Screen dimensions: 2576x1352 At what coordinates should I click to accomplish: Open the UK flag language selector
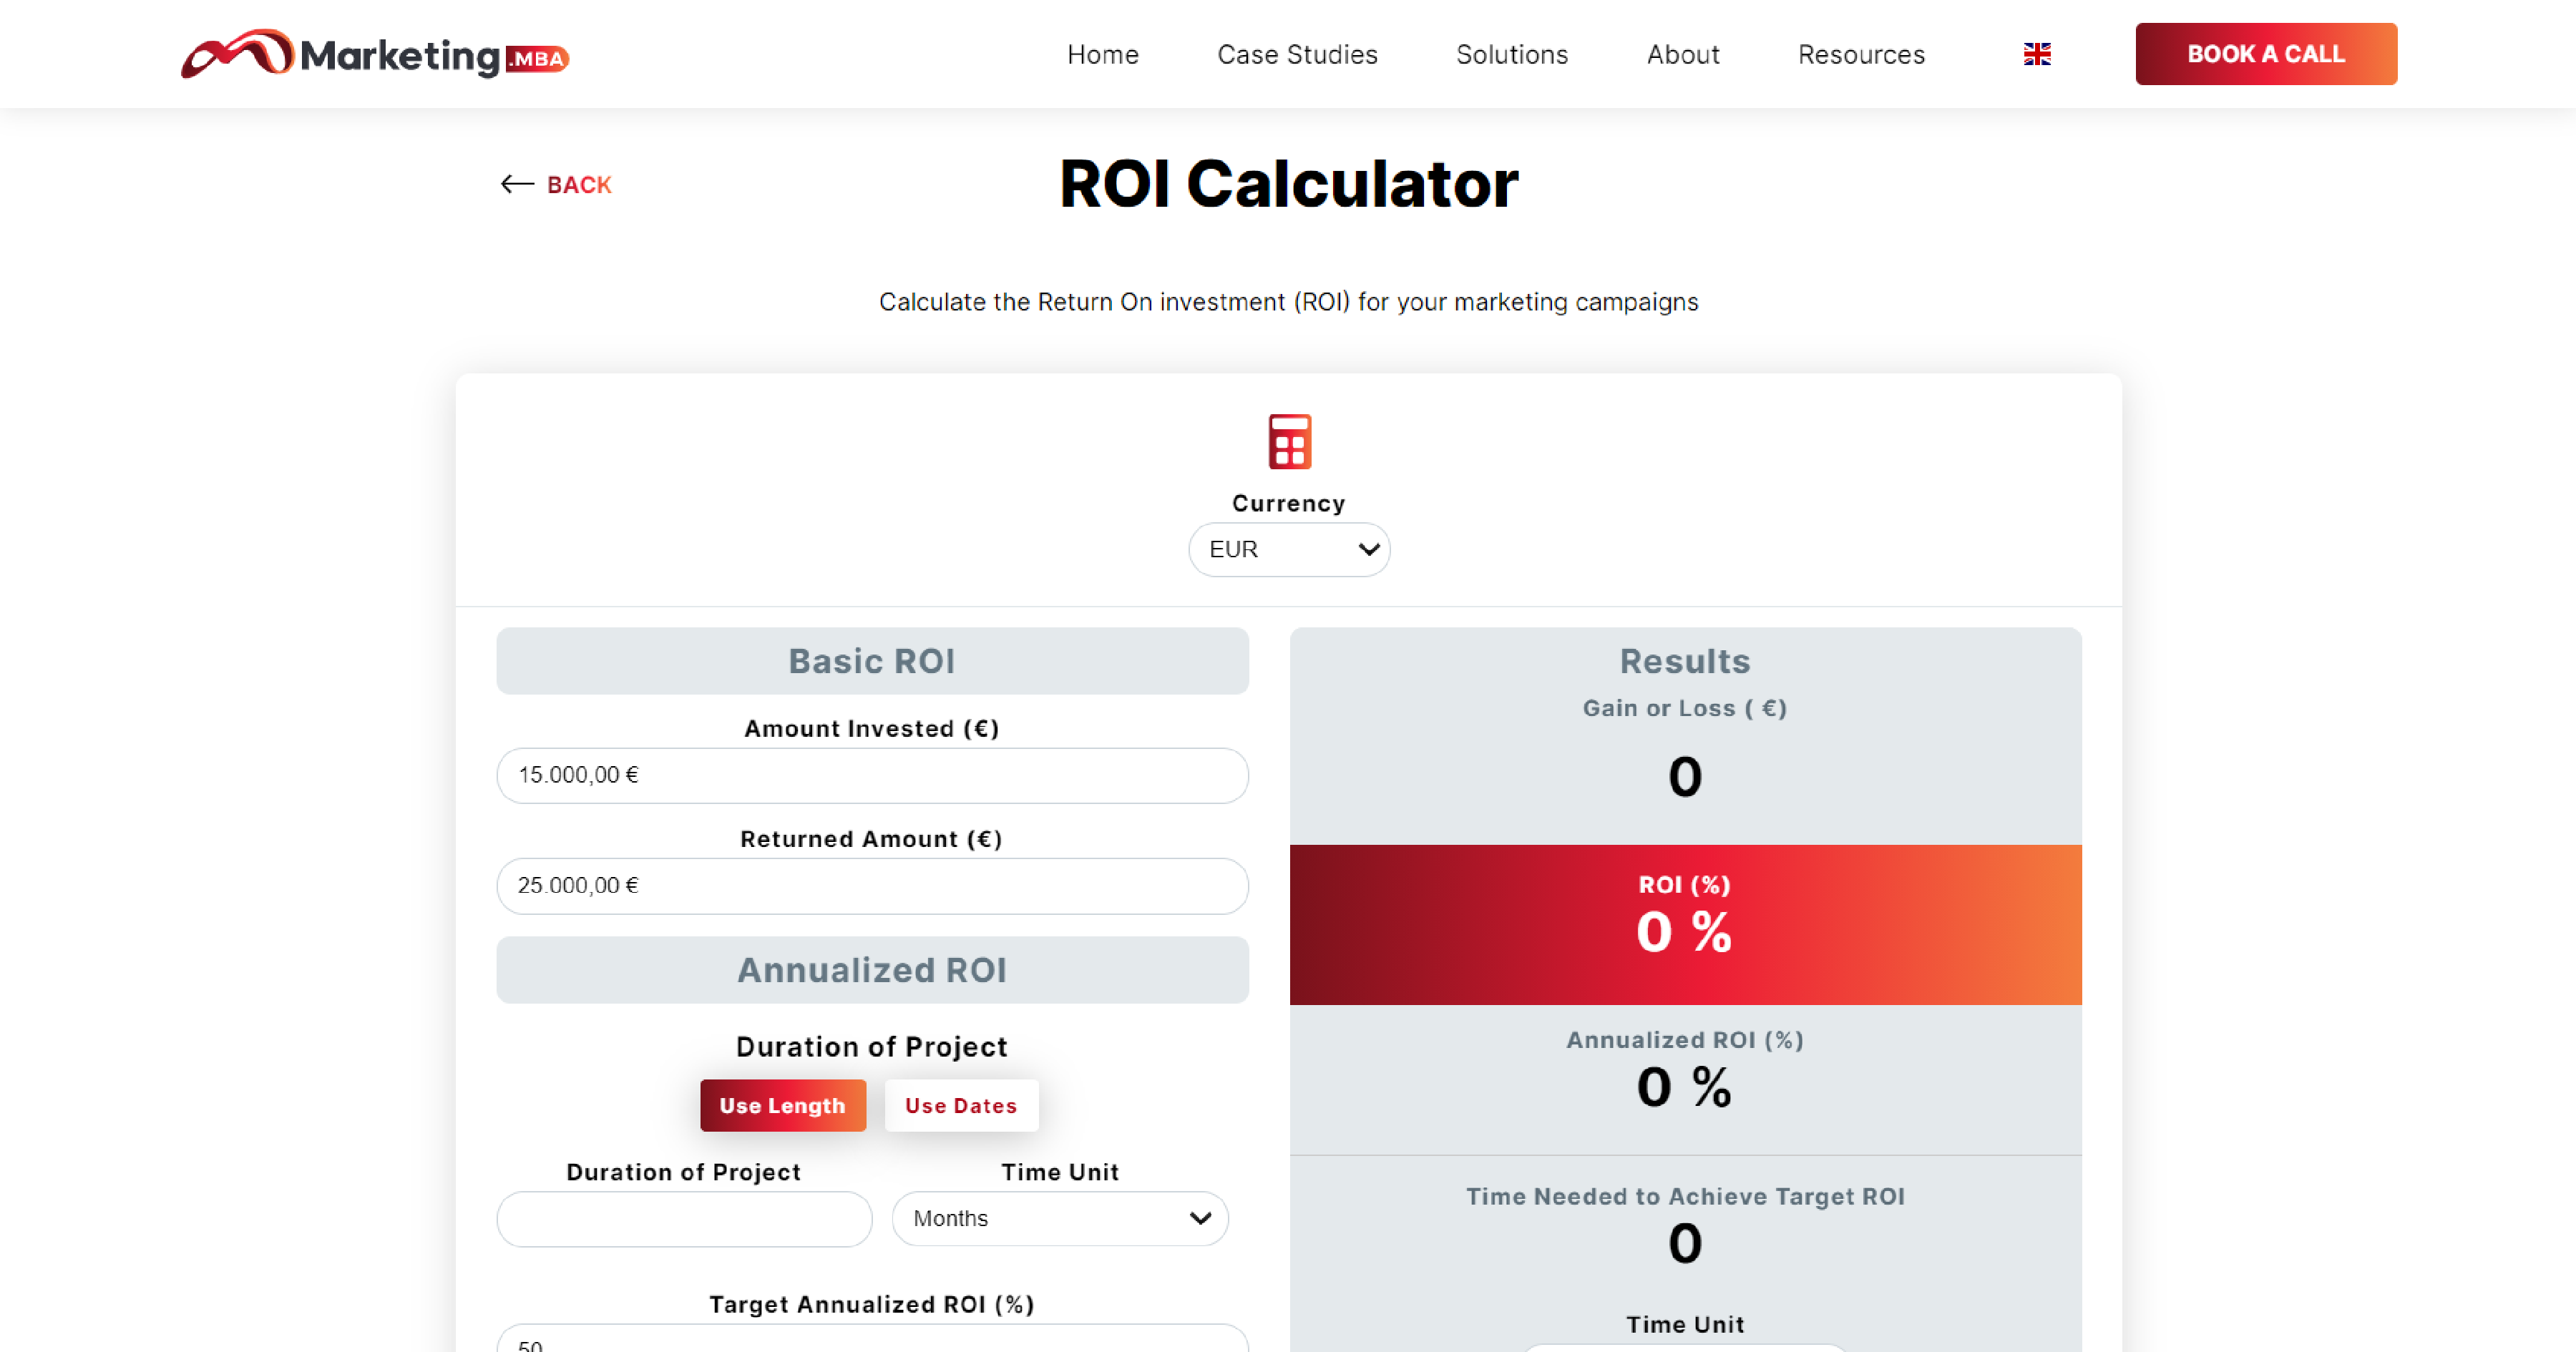coord(2036,54)
